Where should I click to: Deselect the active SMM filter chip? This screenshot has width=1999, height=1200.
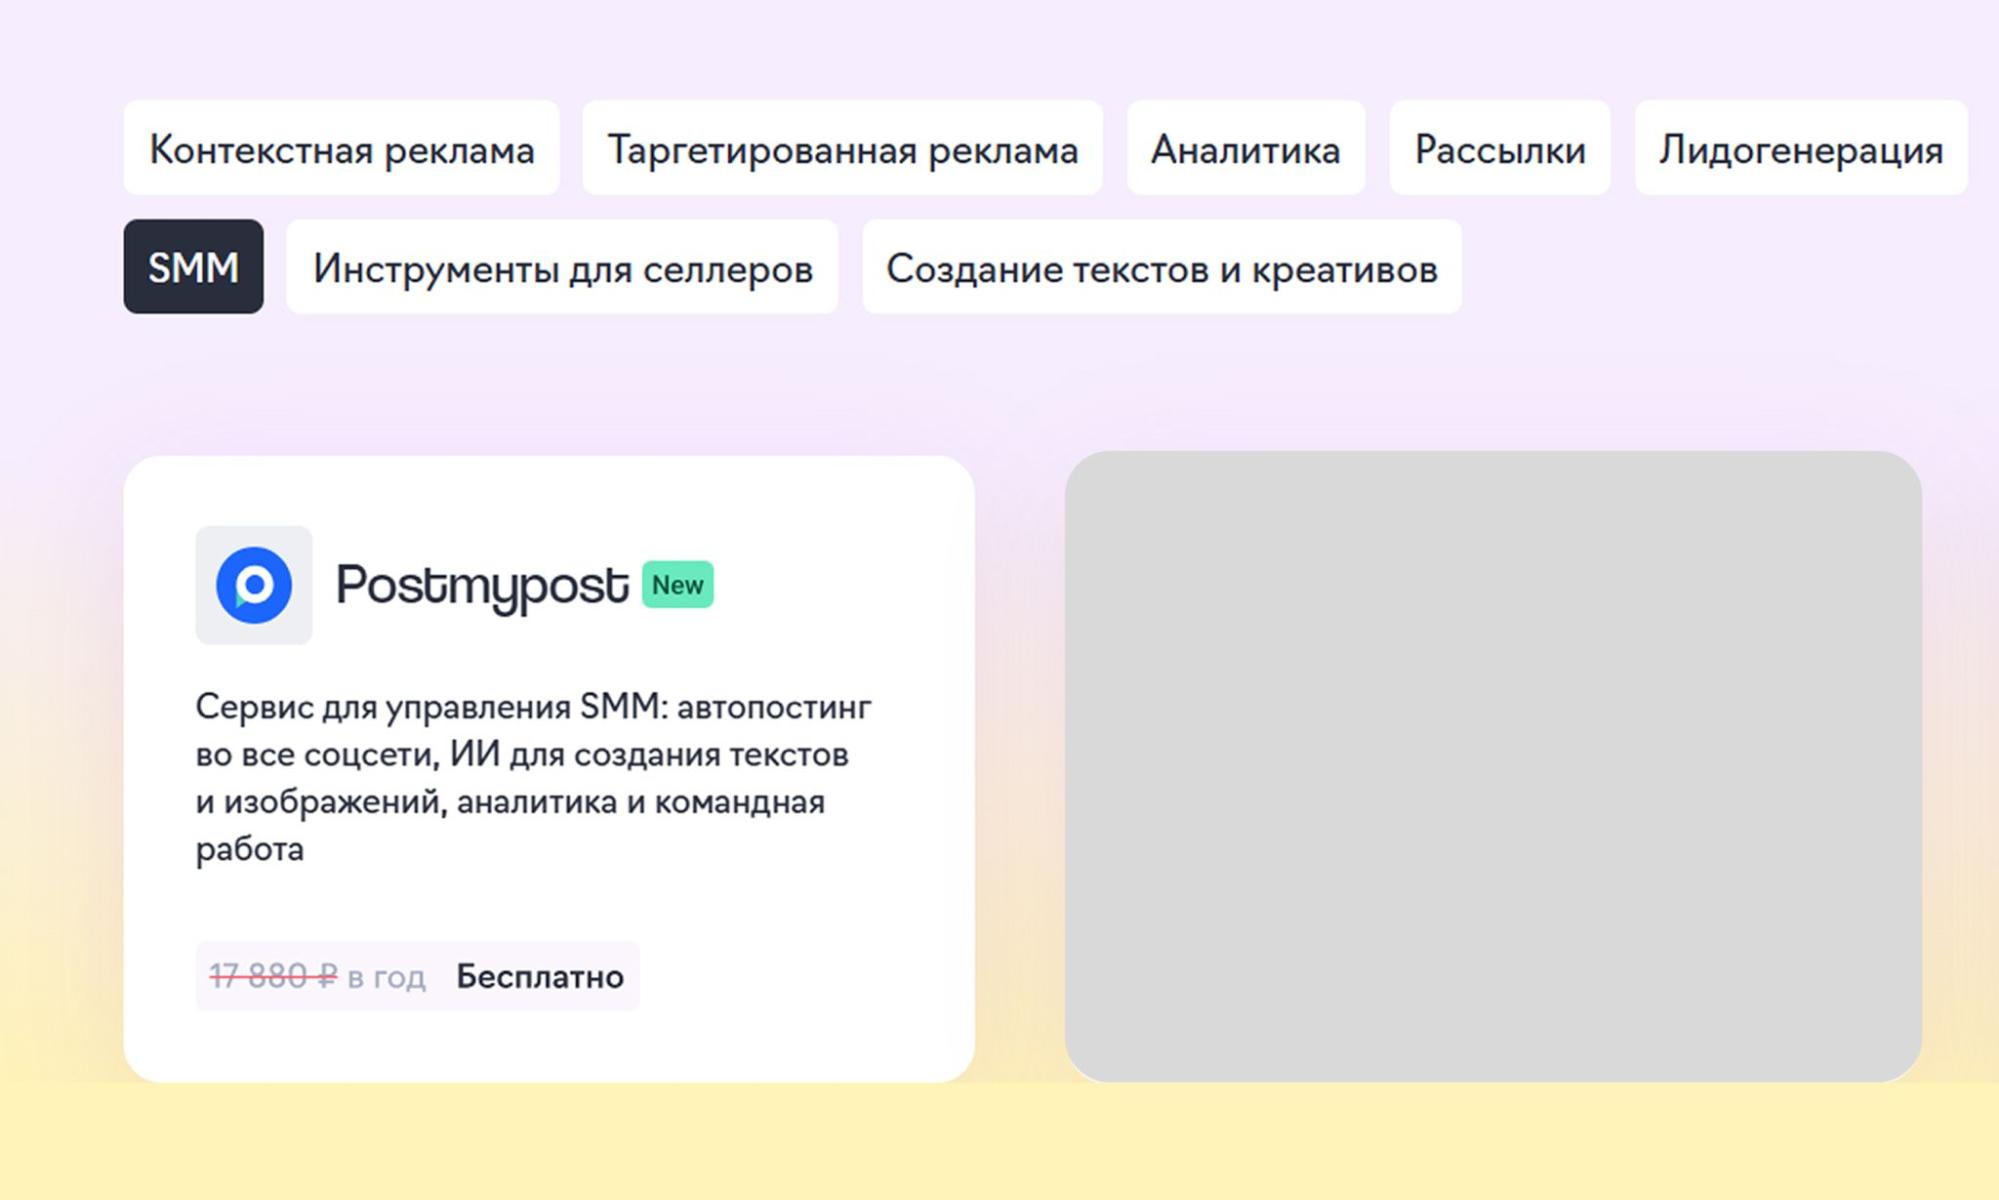pyautogui.click(x=193, y=266)
